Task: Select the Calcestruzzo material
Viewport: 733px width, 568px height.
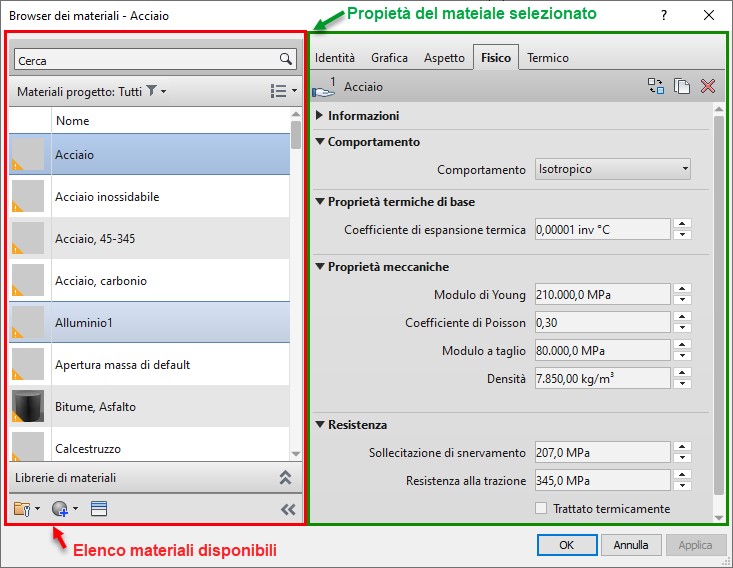Action: pyautogui.click(x=149, y=446)
